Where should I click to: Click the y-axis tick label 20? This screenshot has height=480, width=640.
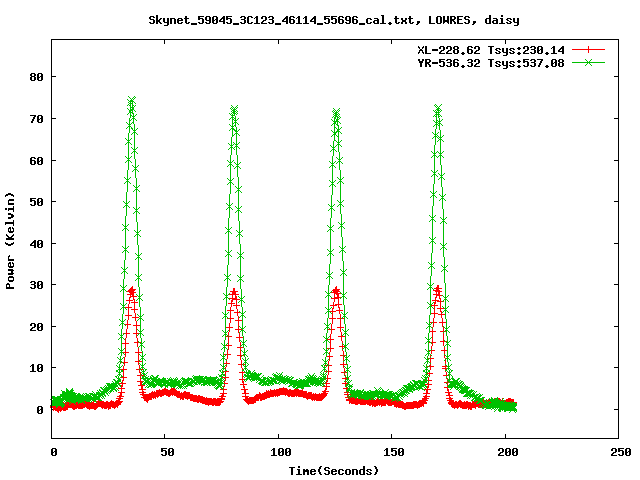pyautogui.click(x=36, y=327)
